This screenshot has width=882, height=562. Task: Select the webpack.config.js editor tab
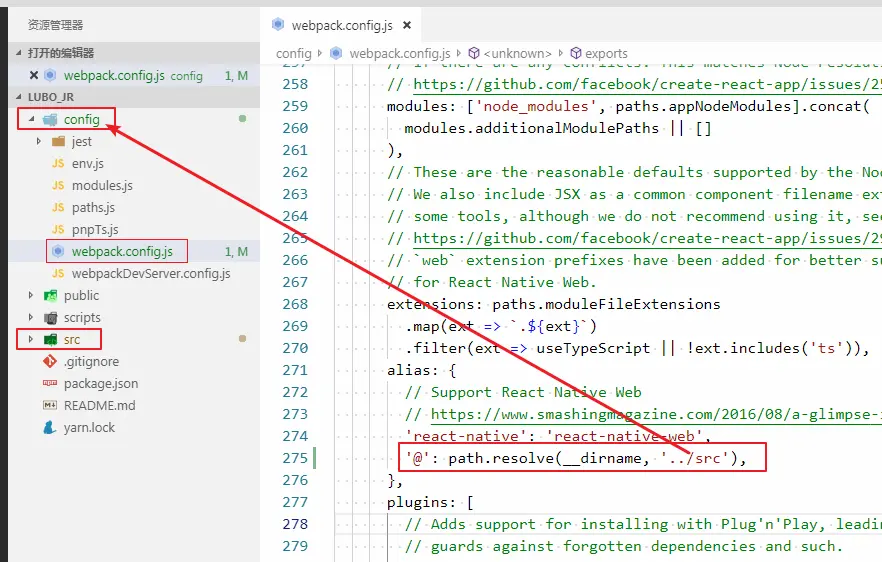[341, 25]
